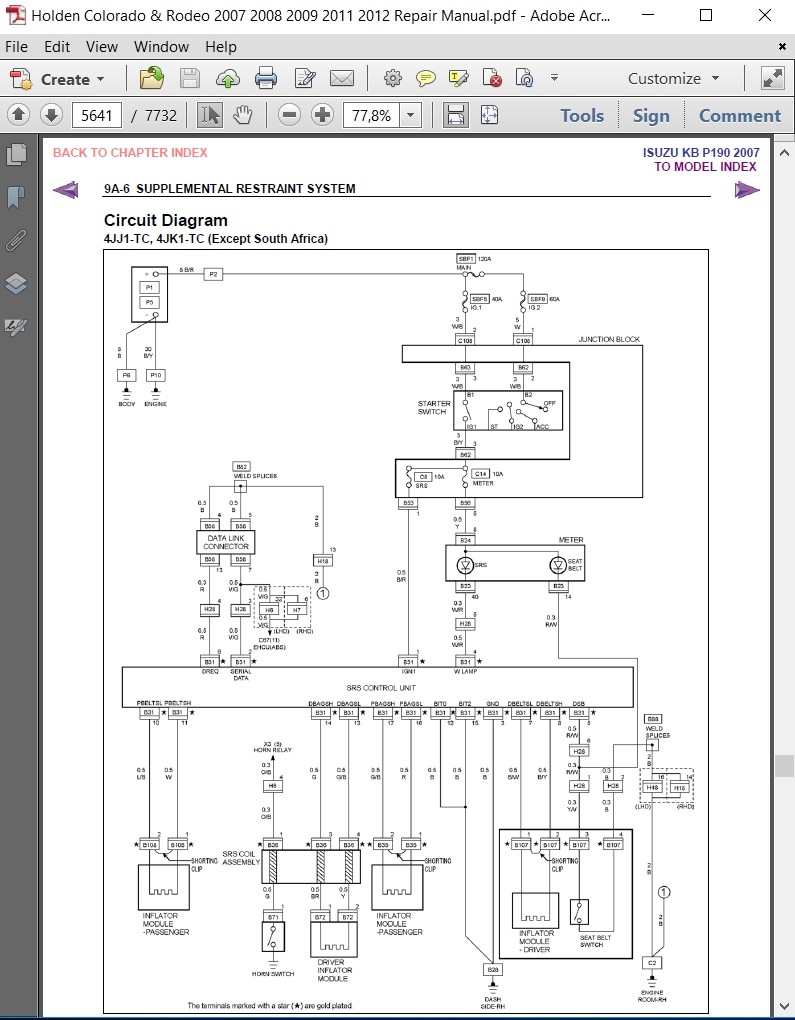Screen dimensions: 795x1020
Task: Open the Bookmarks panel in the sidebar
Action: [15, 197]
